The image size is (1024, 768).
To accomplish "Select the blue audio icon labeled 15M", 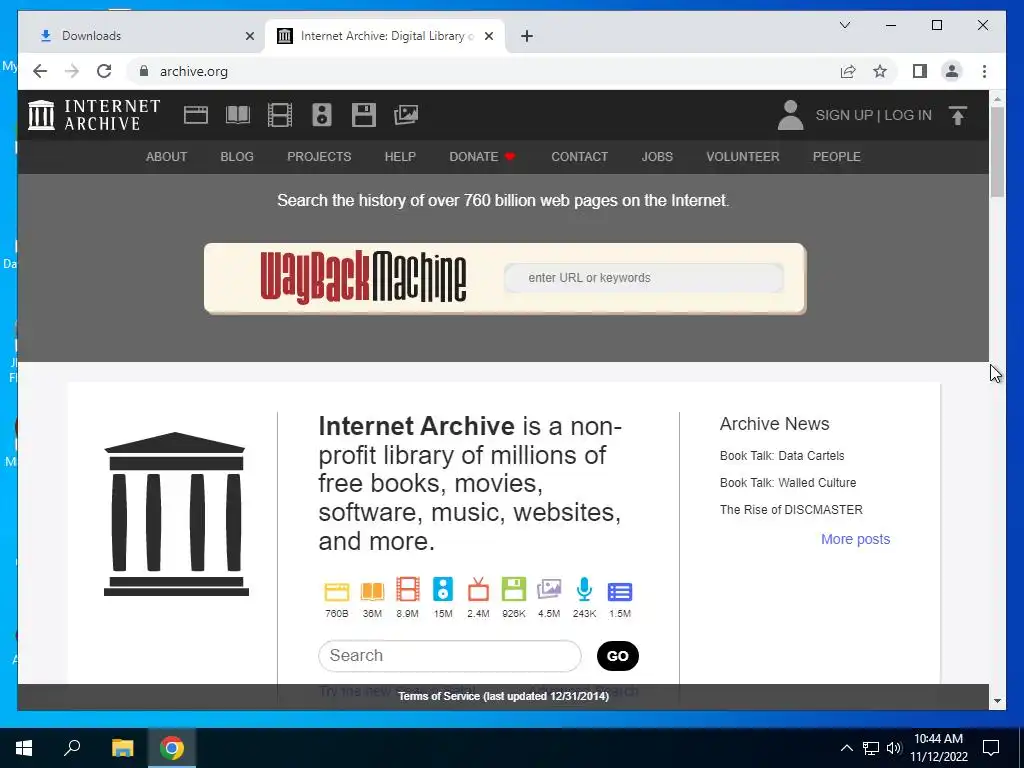I will pyautogui.click(x=443, y=590).
